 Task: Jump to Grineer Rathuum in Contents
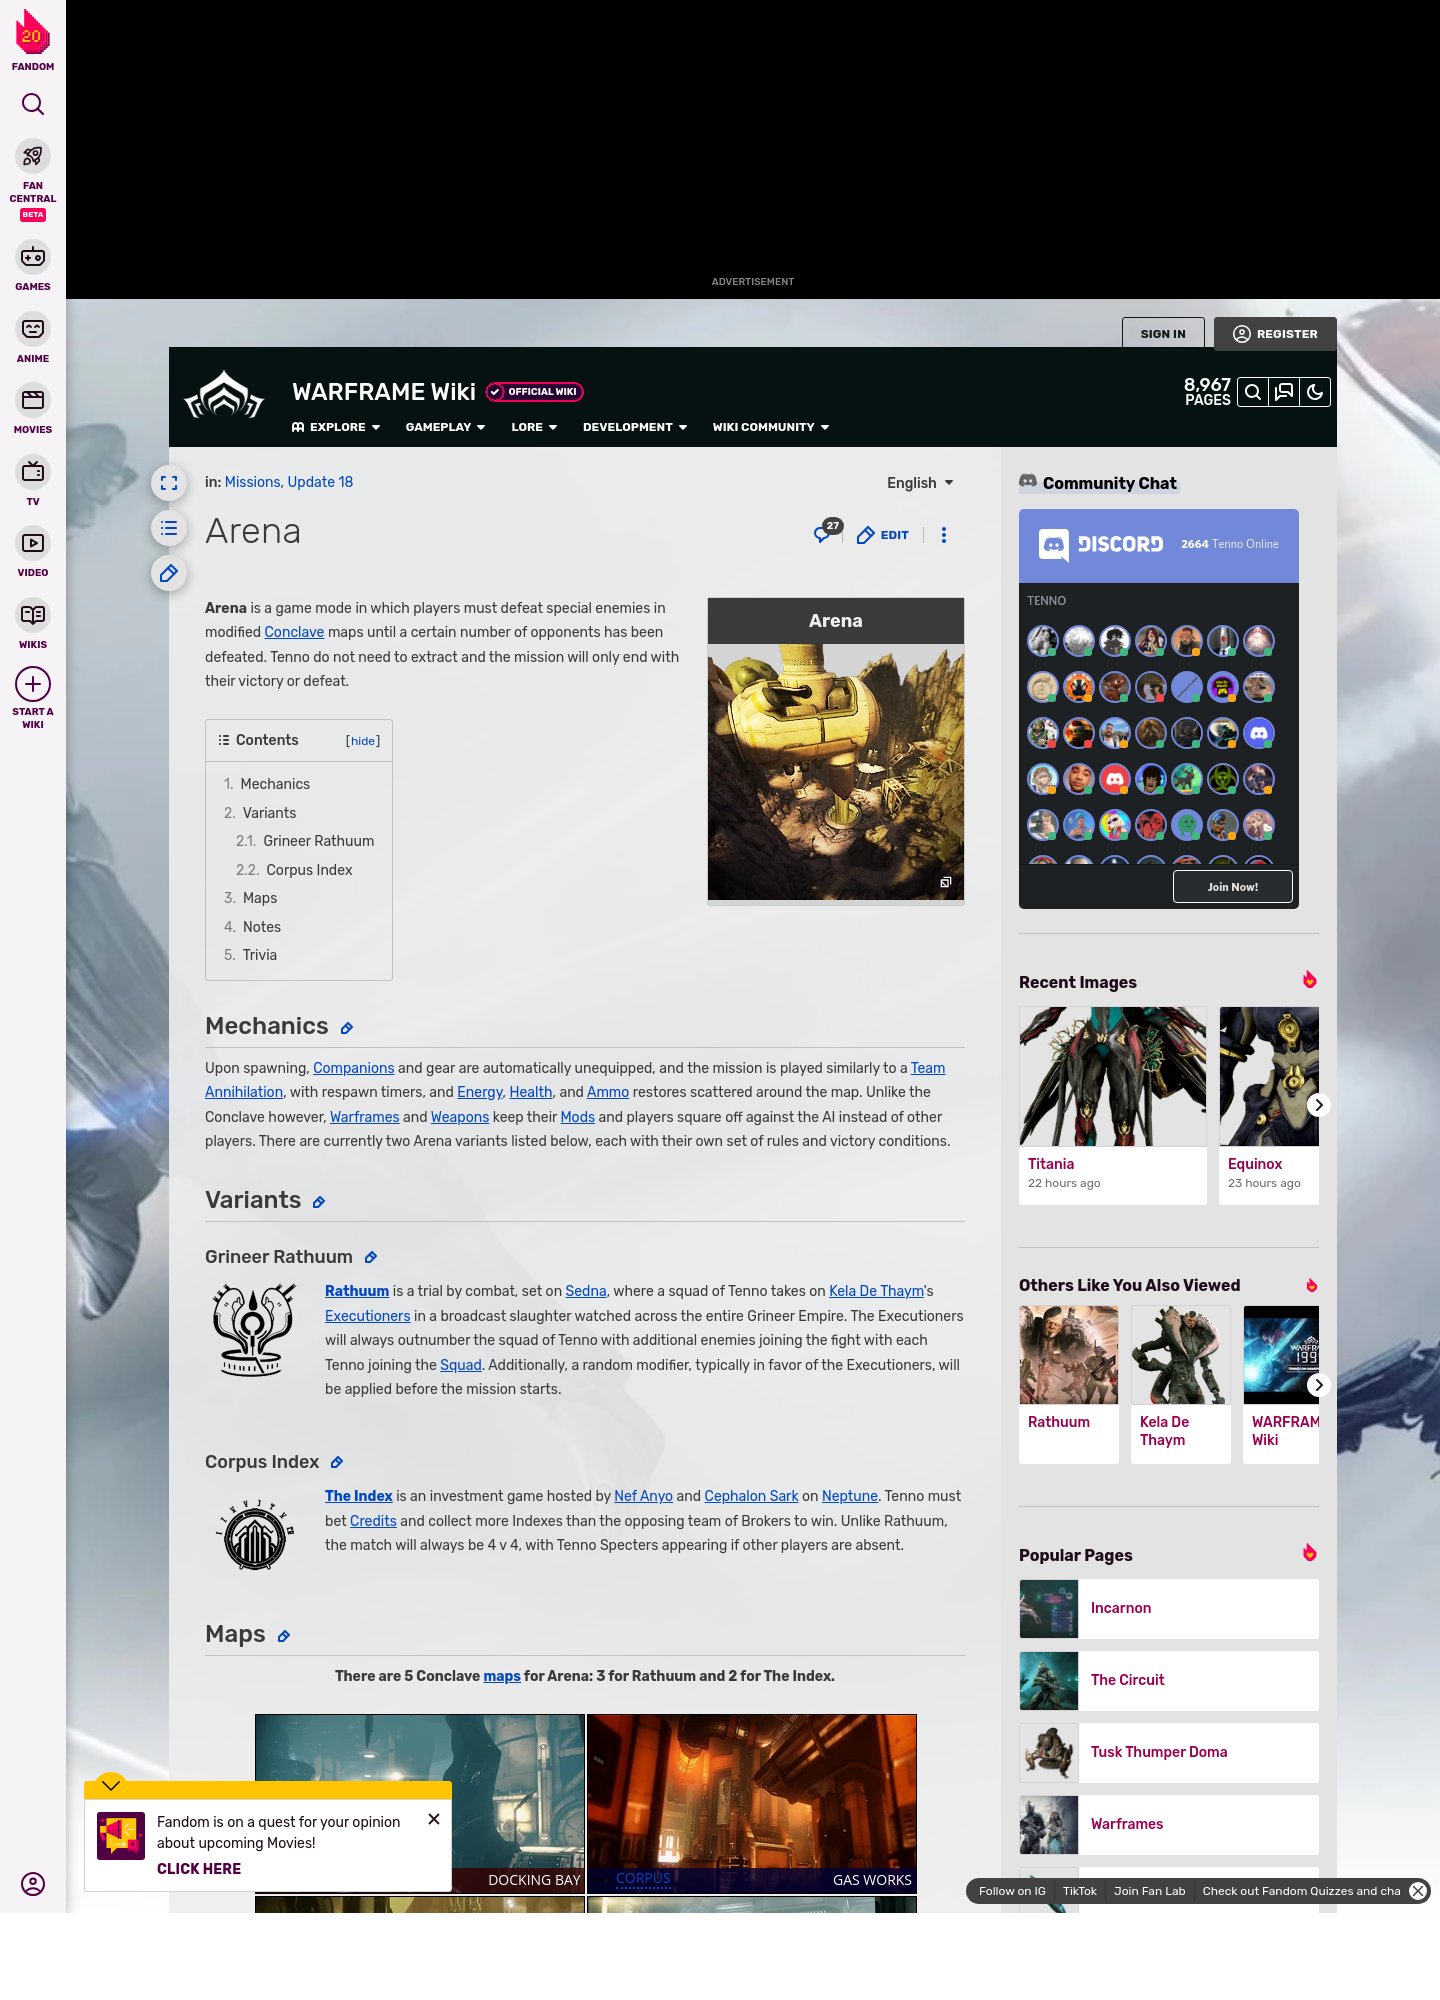point(318,841)
